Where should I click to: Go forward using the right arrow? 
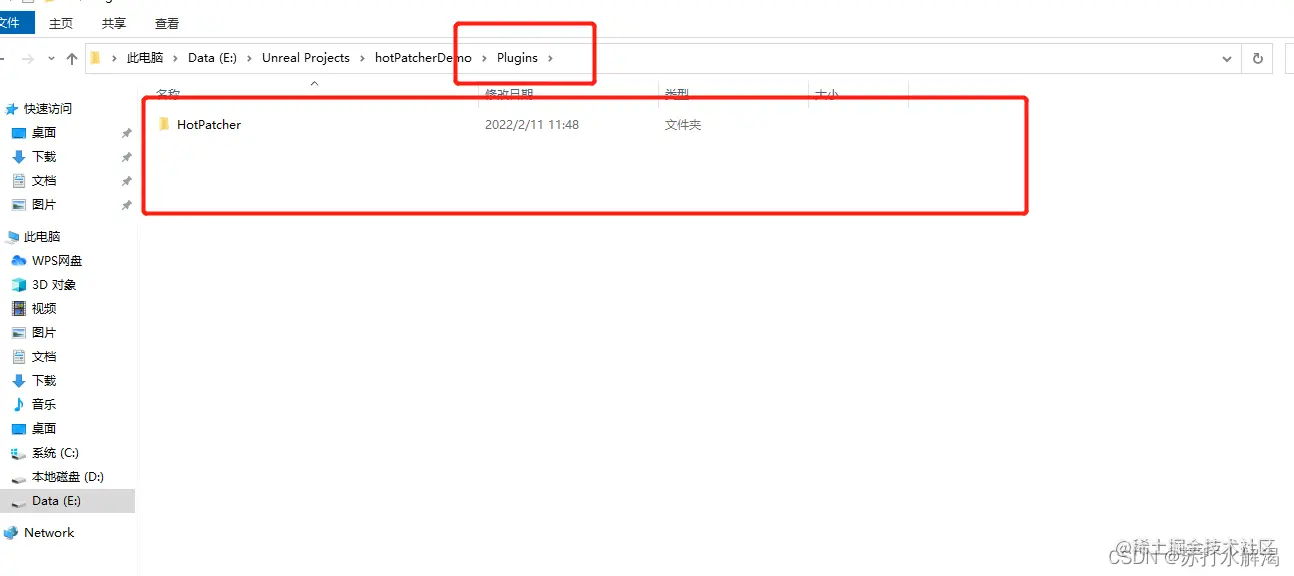click(28, 59)
